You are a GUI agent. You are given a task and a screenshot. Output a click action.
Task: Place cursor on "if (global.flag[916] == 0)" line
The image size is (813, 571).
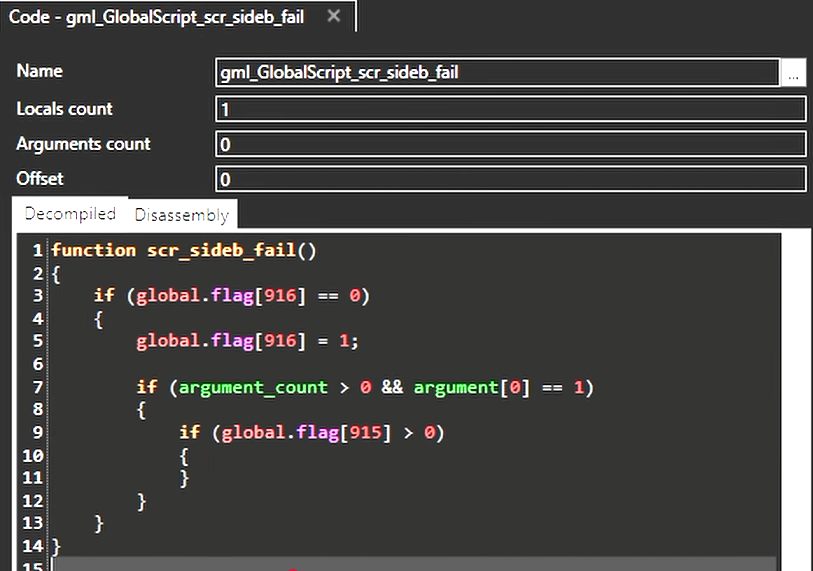(232, 296)
